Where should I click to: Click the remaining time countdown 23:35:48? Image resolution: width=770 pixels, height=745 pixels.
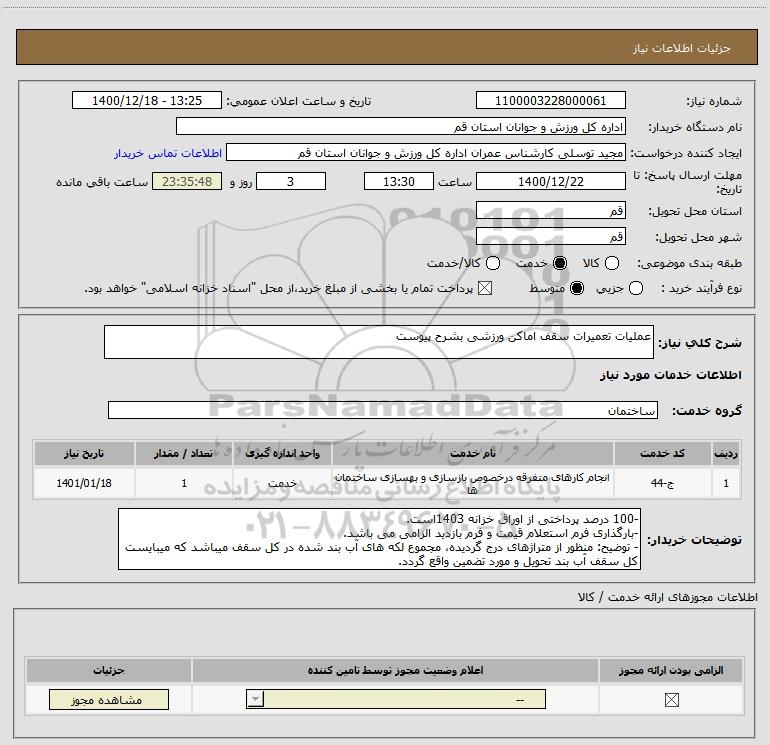(187, 181)
